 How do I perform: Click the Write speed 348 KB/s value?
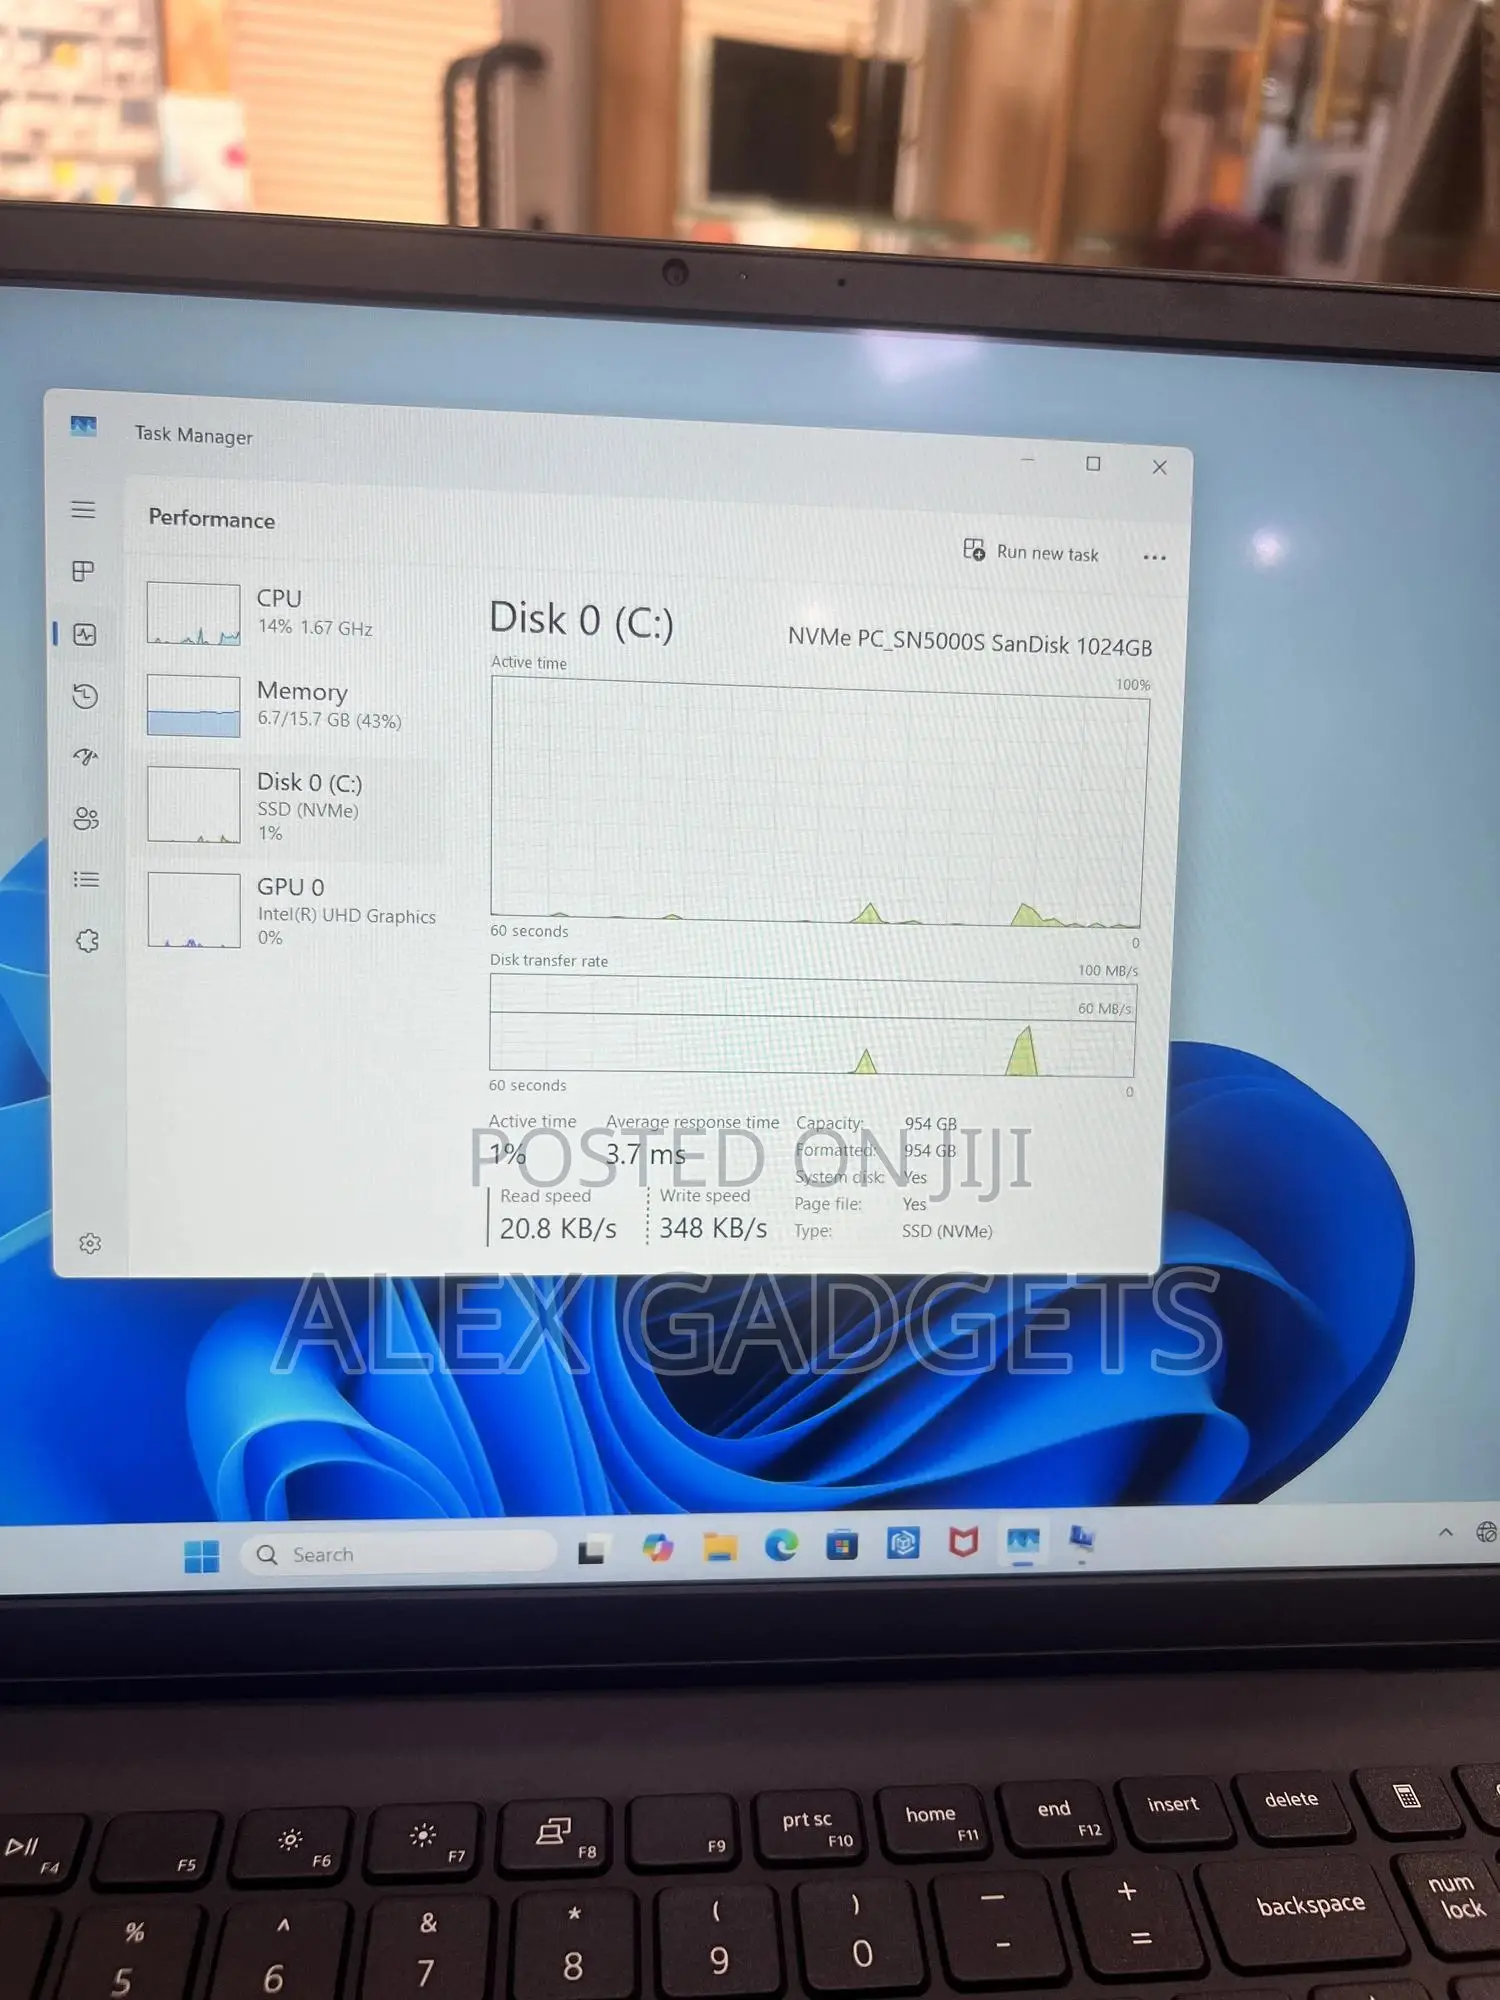[713, 1228]
